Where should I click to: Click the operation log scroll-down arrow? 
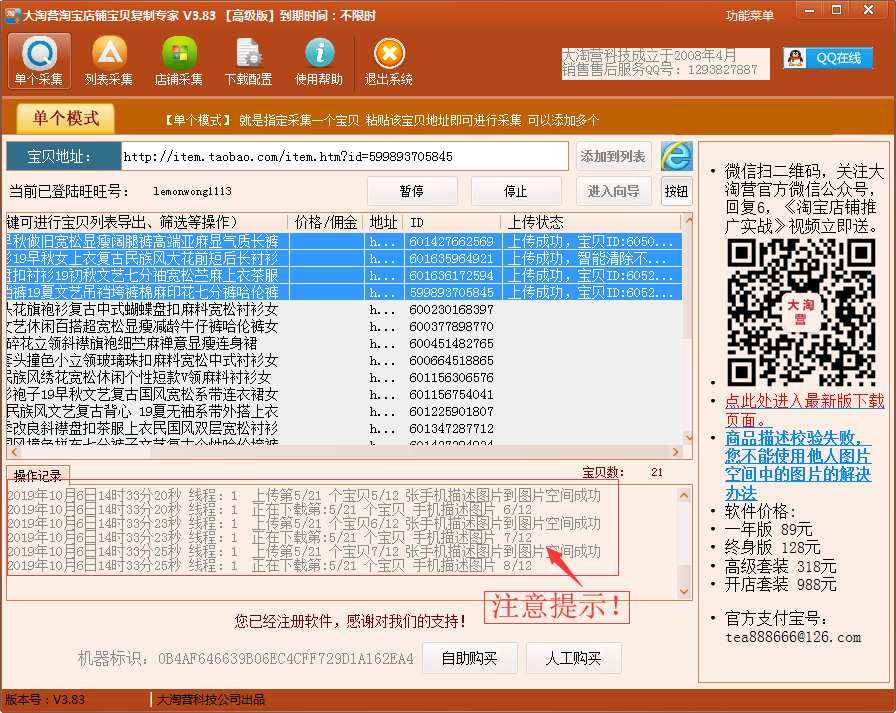(684, 591)
